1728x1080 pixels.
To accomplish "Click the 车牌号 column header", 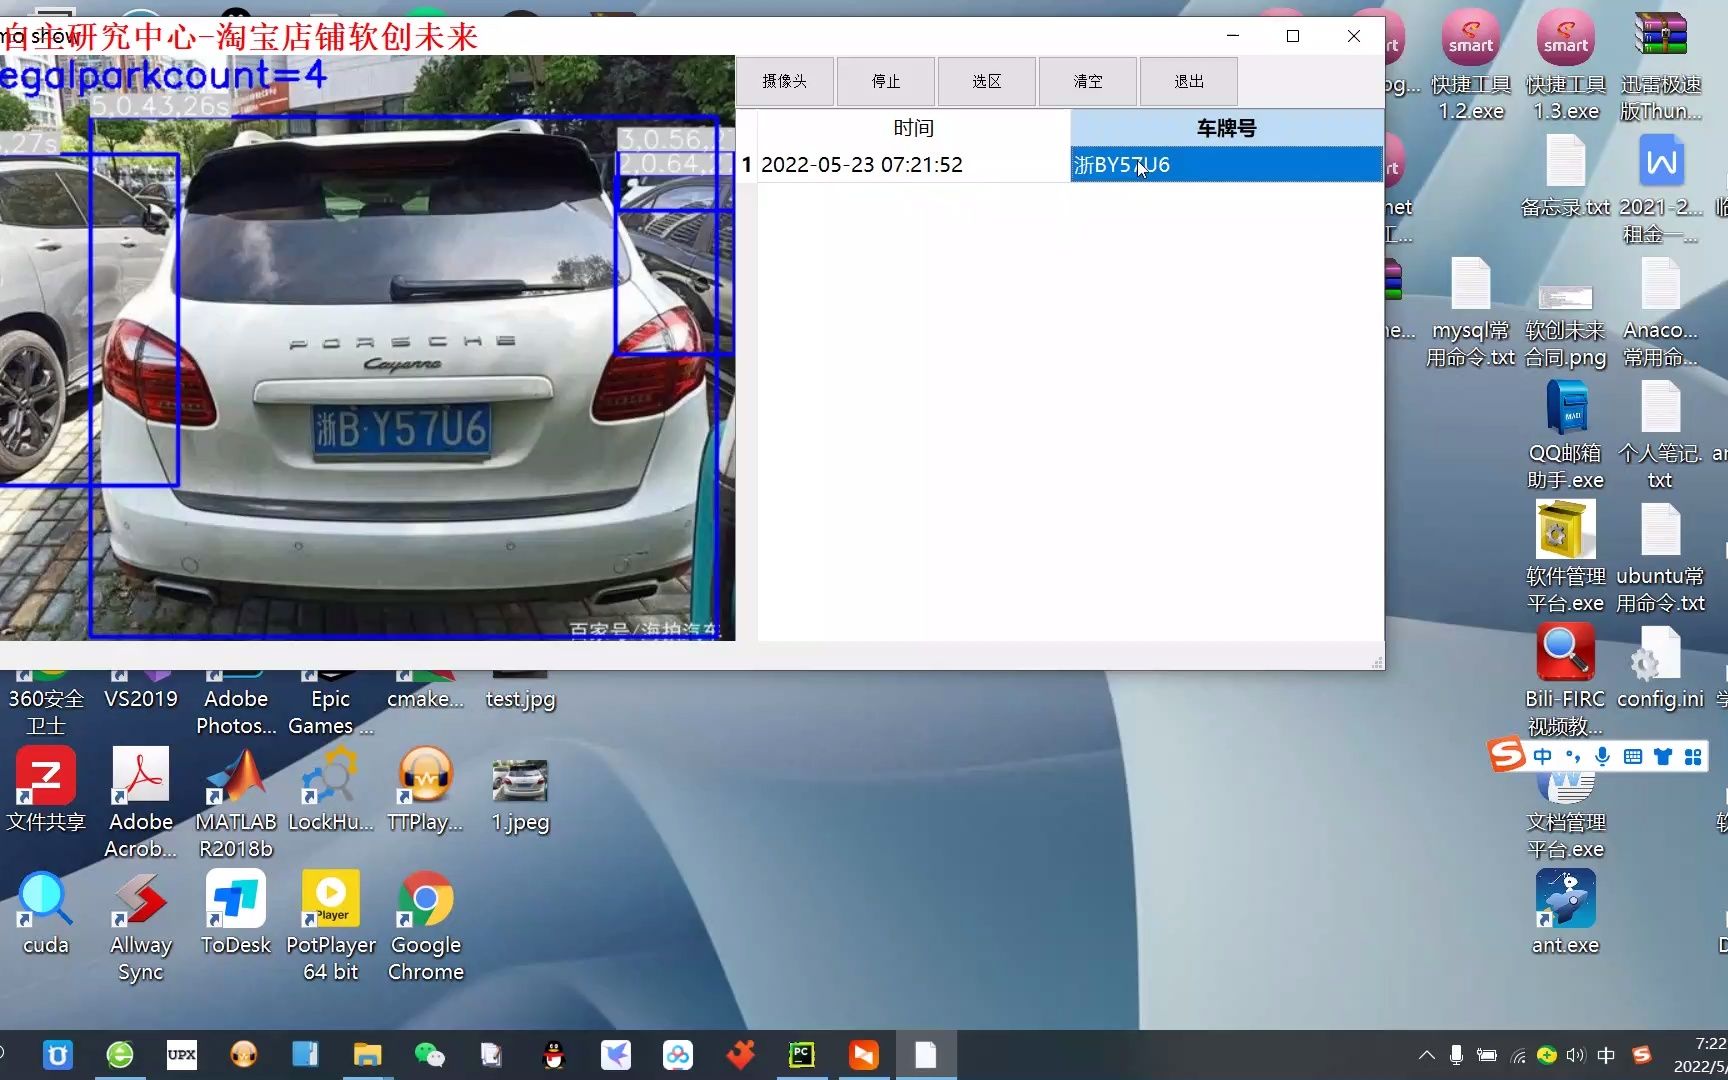I will point(1226,128).
